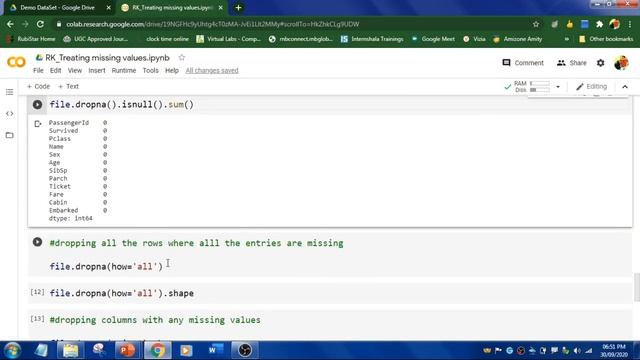Open the table of contents sidebar
This screenshot has width=640, height=360.
point(9,92)
